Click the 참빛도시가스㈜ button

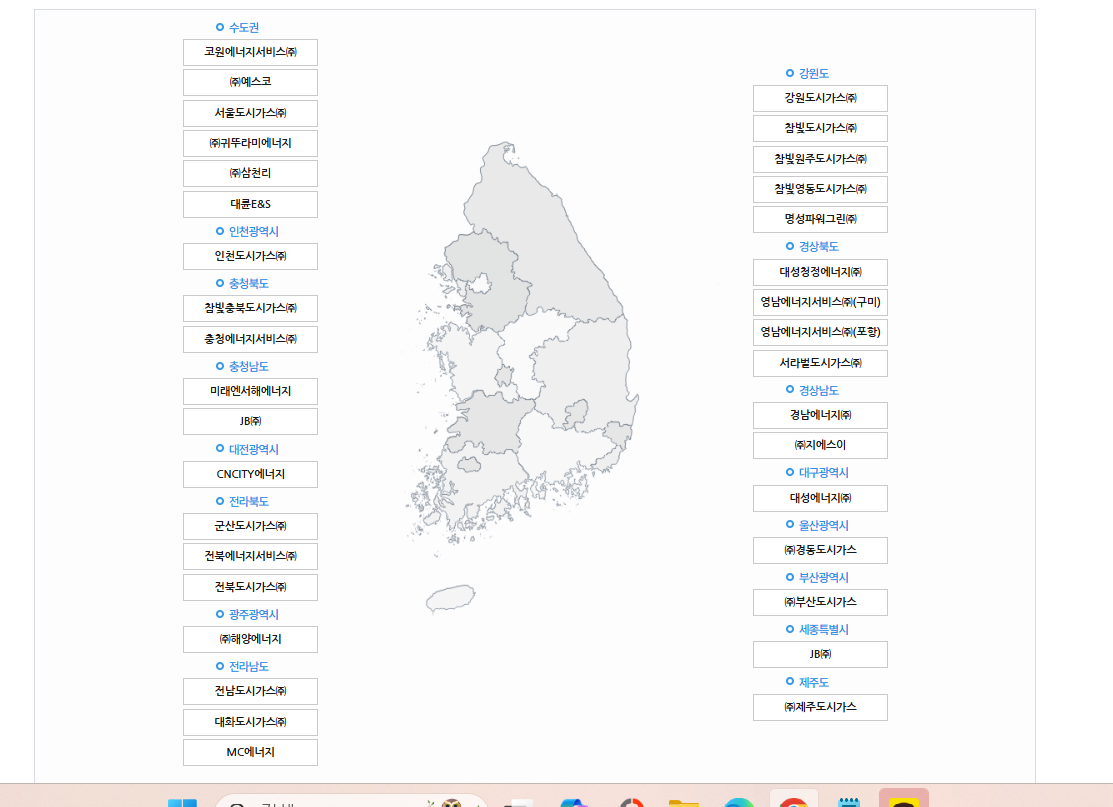point(820,128)
